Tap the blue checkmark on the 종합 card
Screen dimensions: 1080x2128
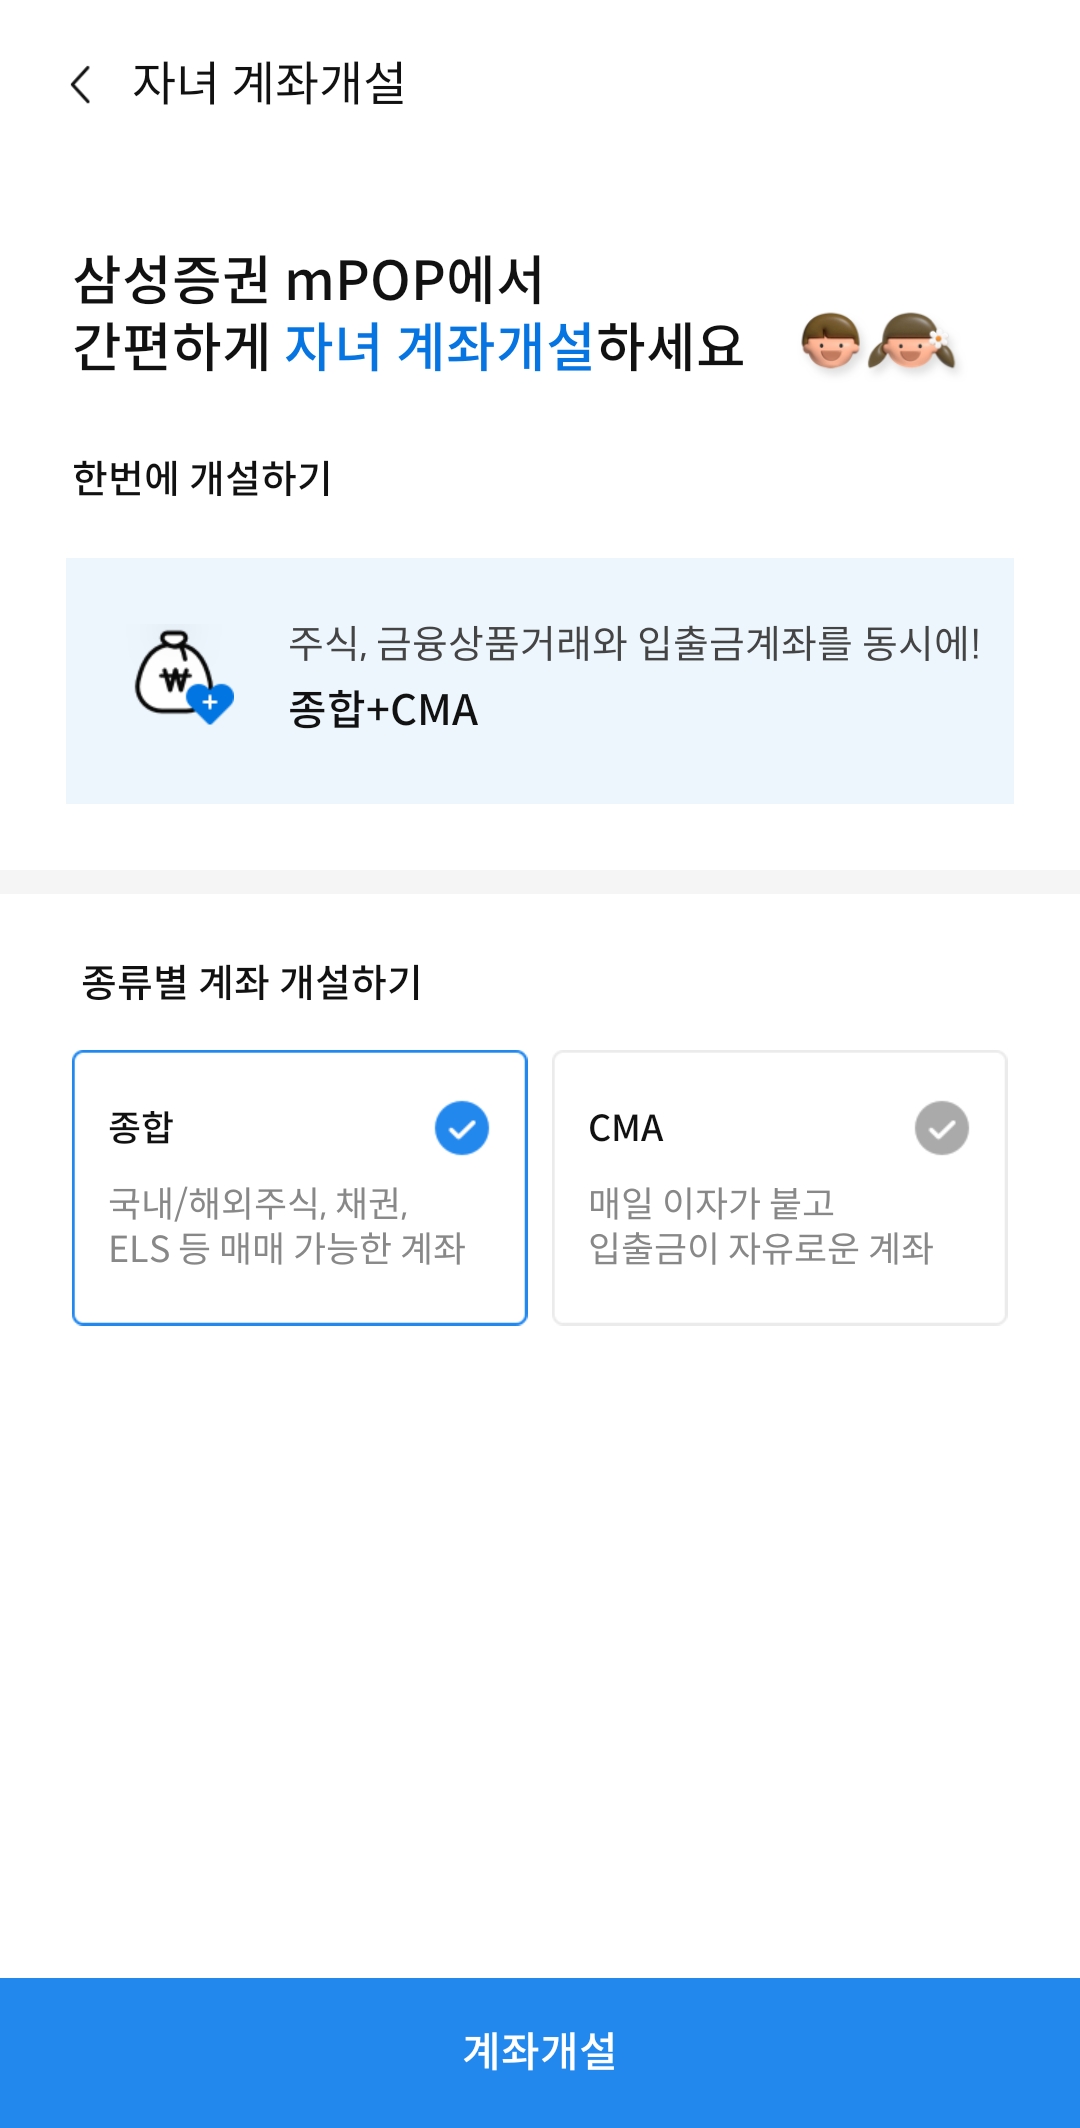click(461, 1130)
